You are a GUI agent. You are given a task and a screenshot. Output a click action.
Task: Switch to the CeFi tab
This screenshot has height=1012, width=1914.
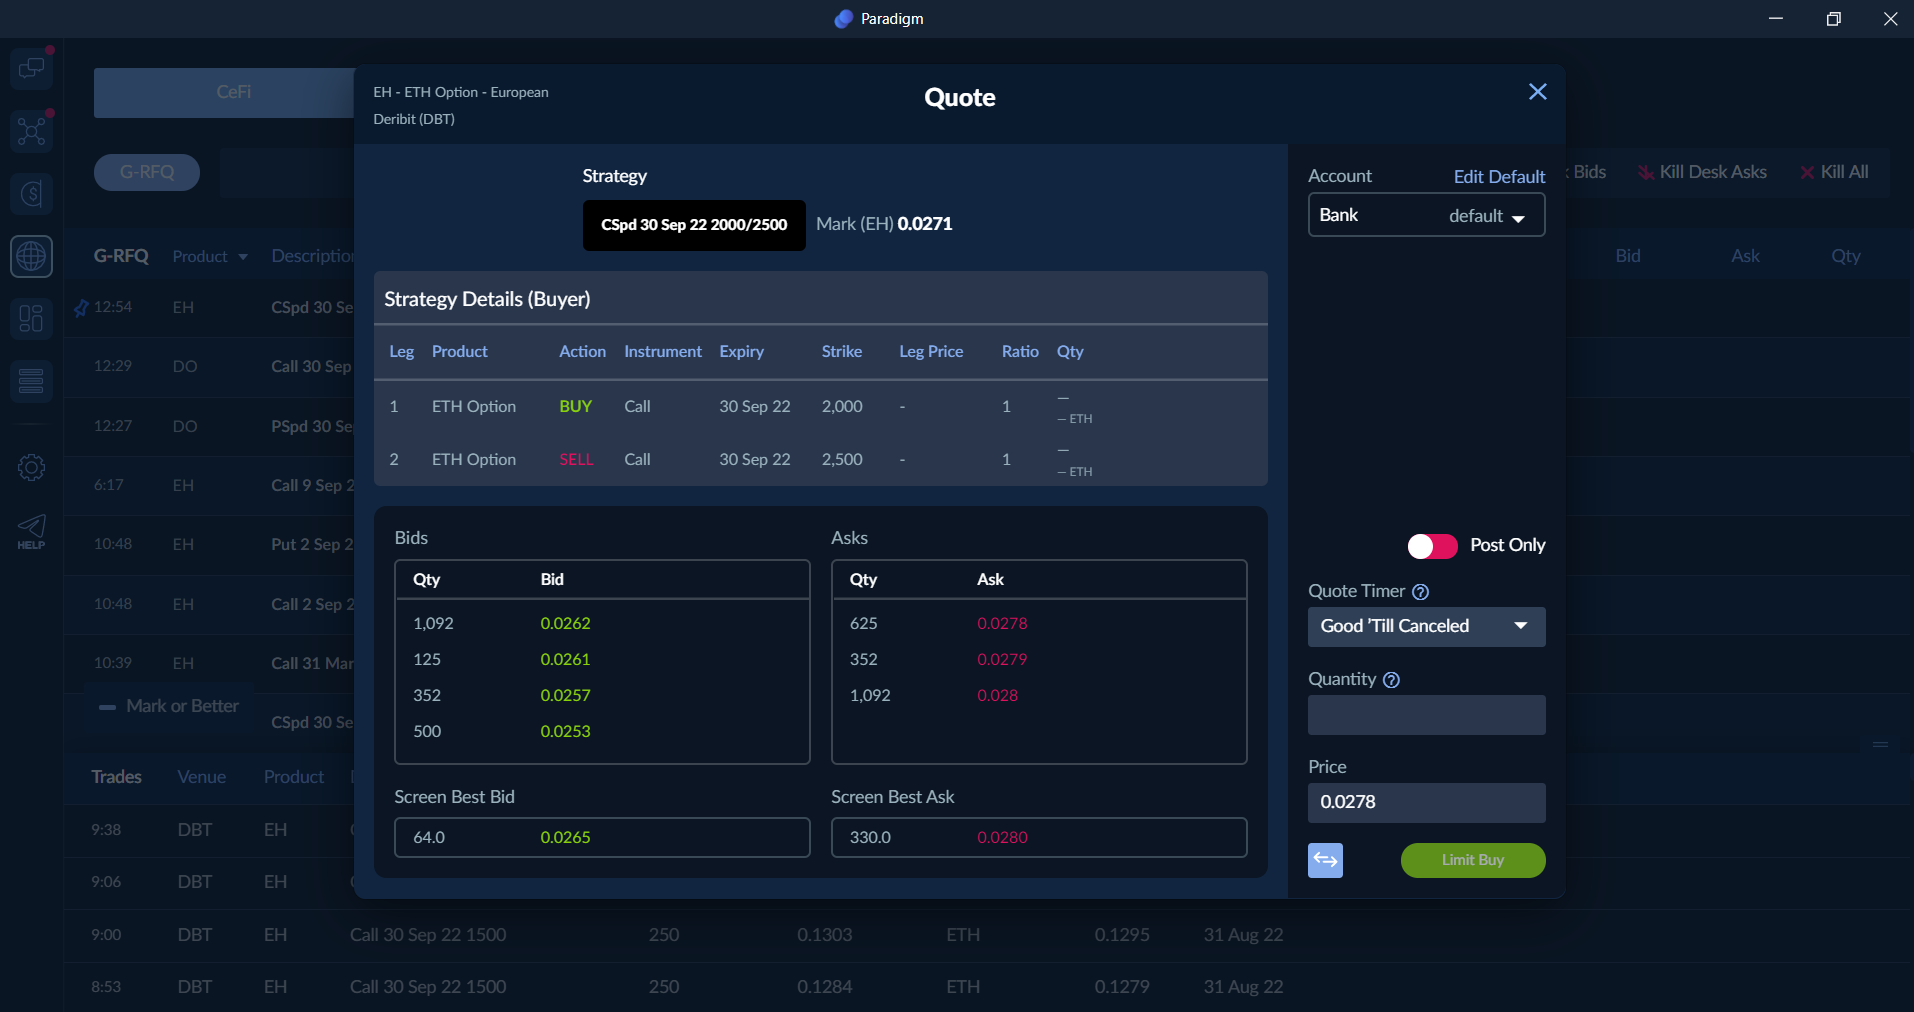[233, 92]
